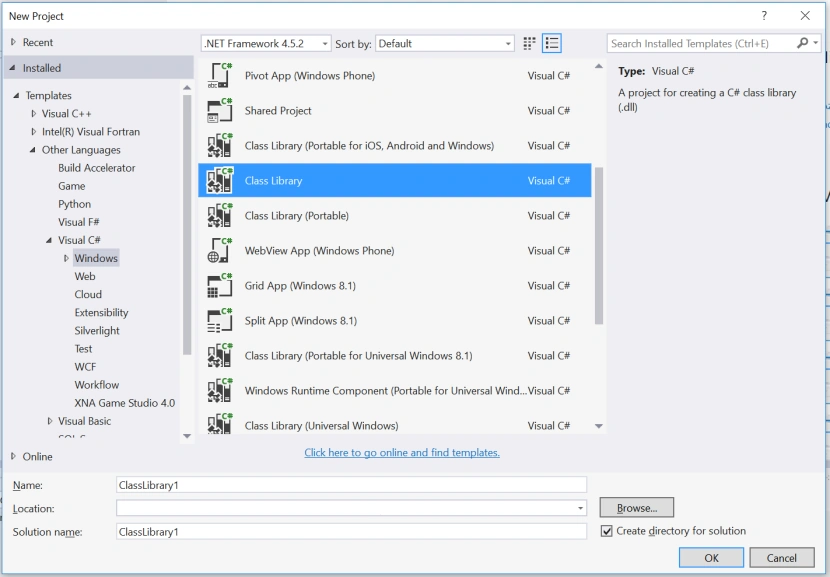Viewport: 830px width, 577px height.
Task: Close the New Project dialog
Action: (805, 16)
